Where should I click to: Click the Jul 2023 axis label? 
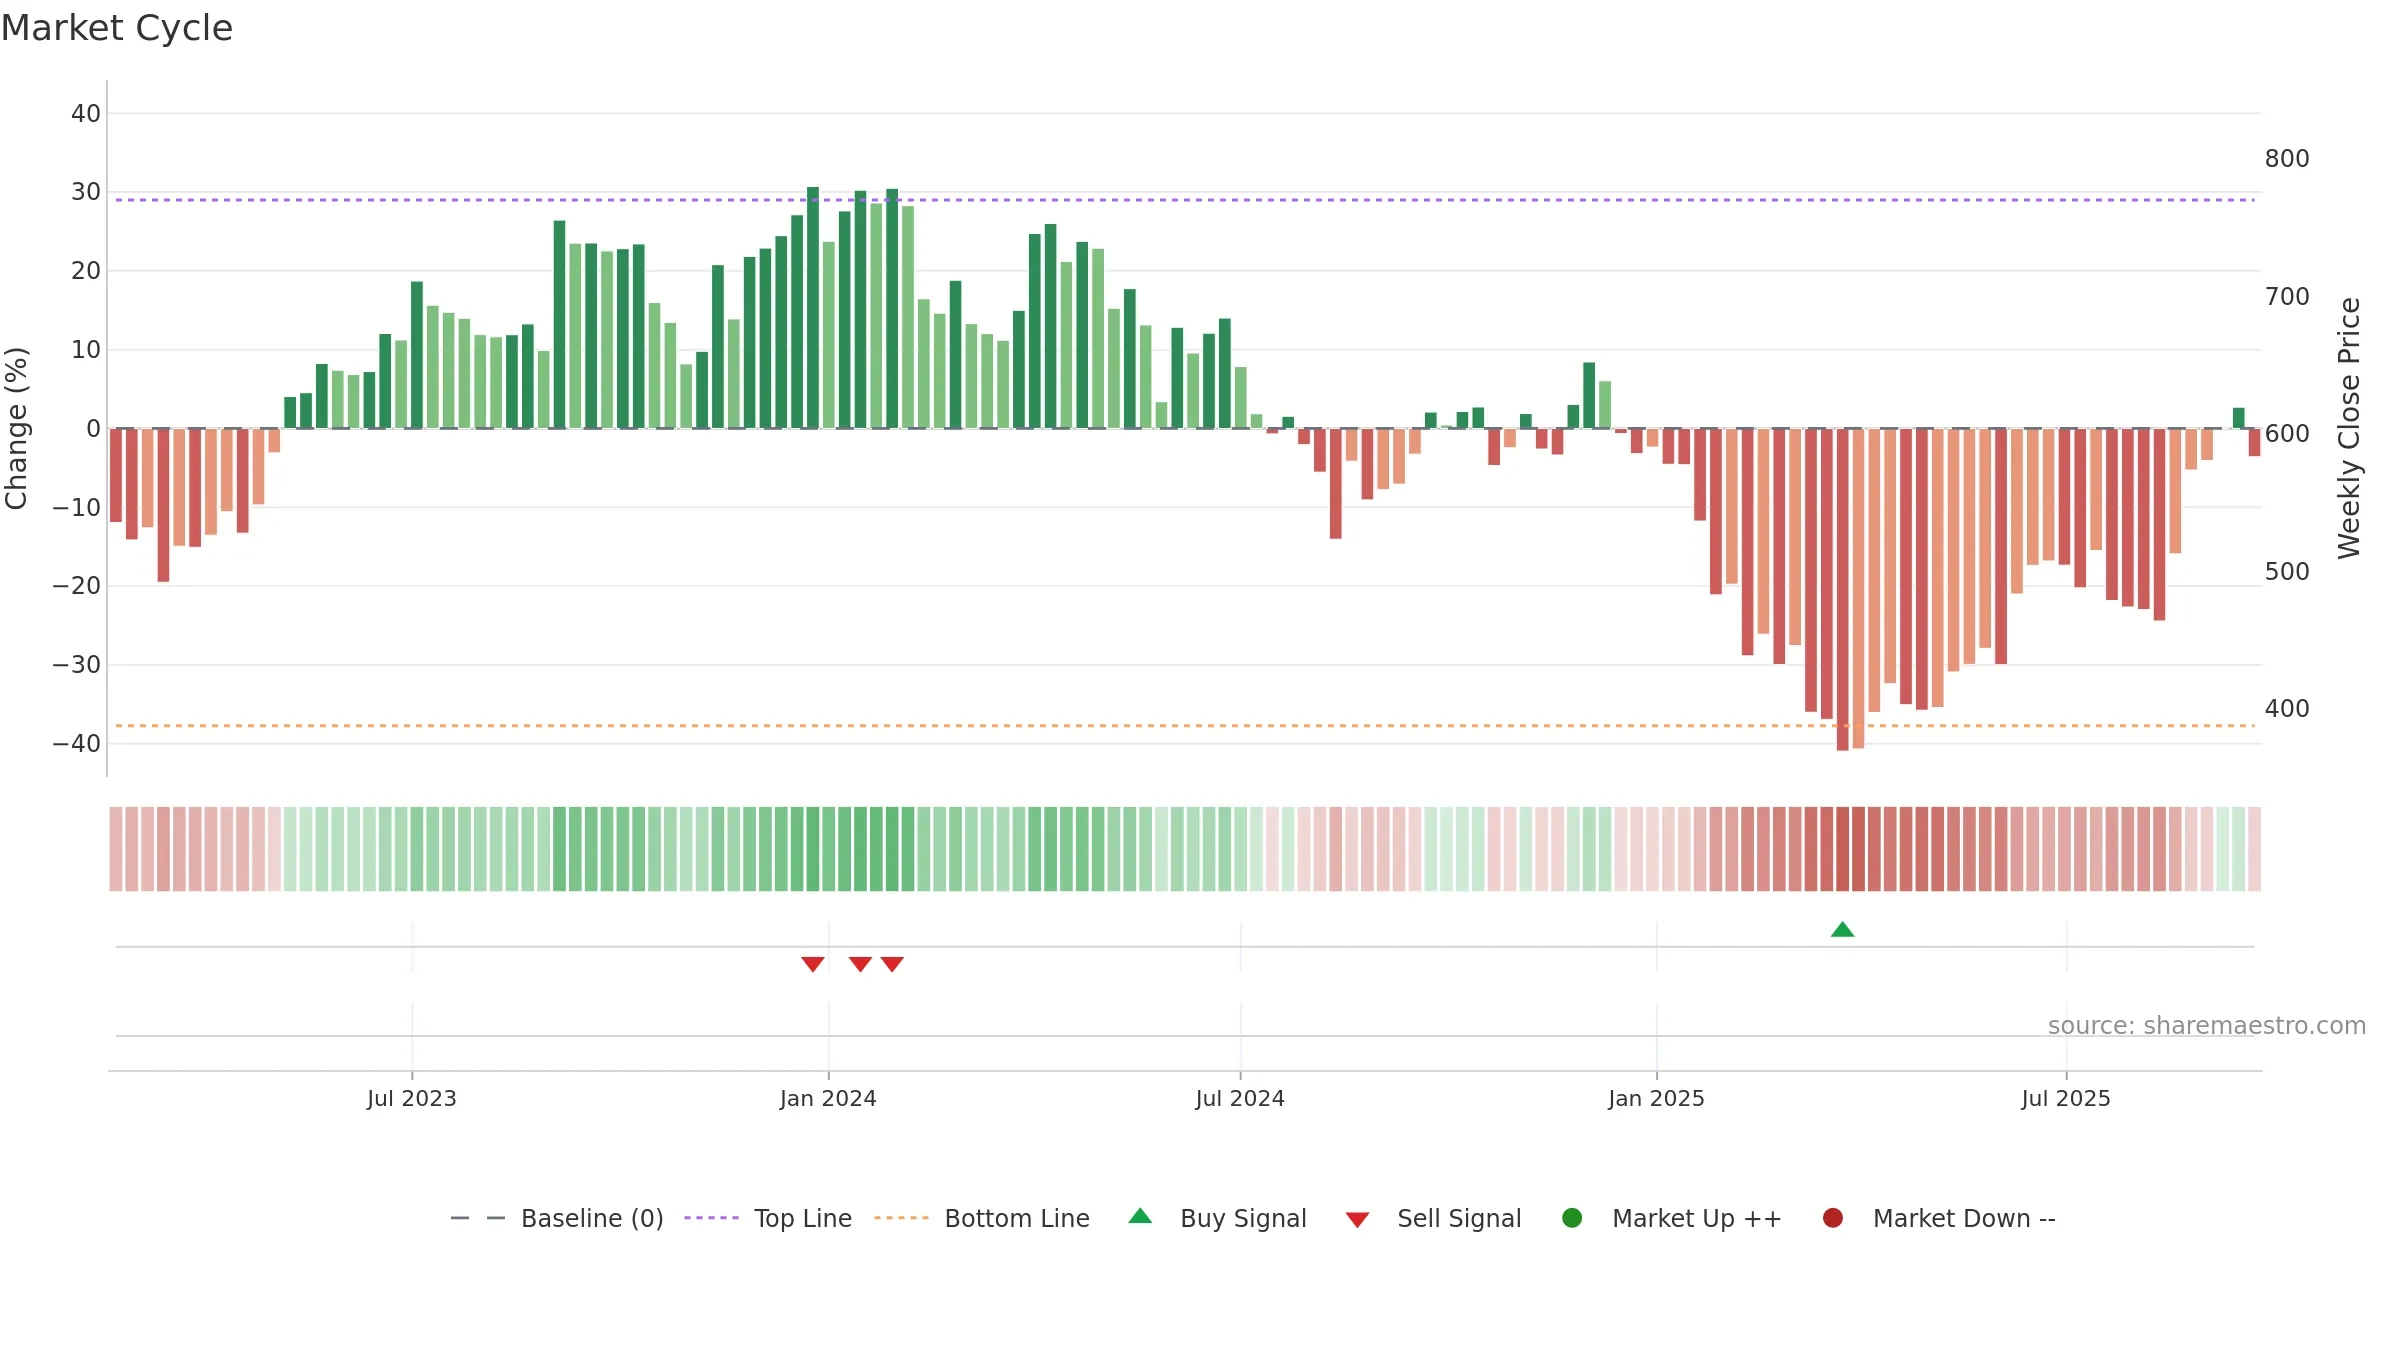pyautogui.click(x=412, y=1098)
